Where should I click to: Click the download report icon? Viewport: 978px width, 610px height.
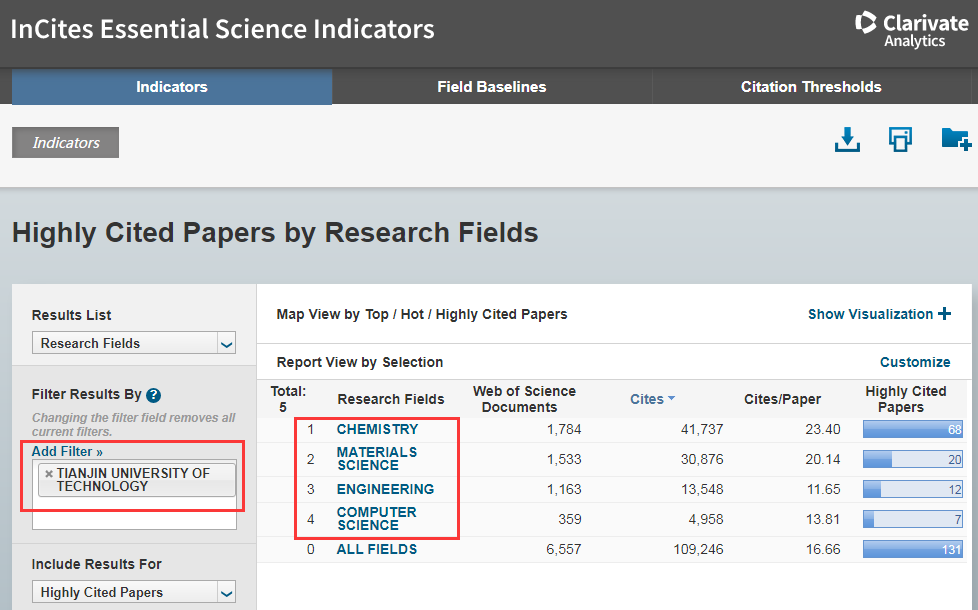(847, 140)
